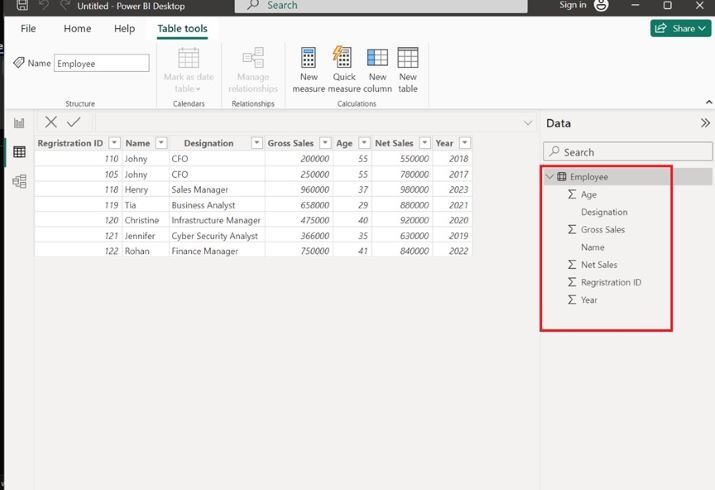
Task: Click the cell Sales Manager
Action: click(200, 190)
